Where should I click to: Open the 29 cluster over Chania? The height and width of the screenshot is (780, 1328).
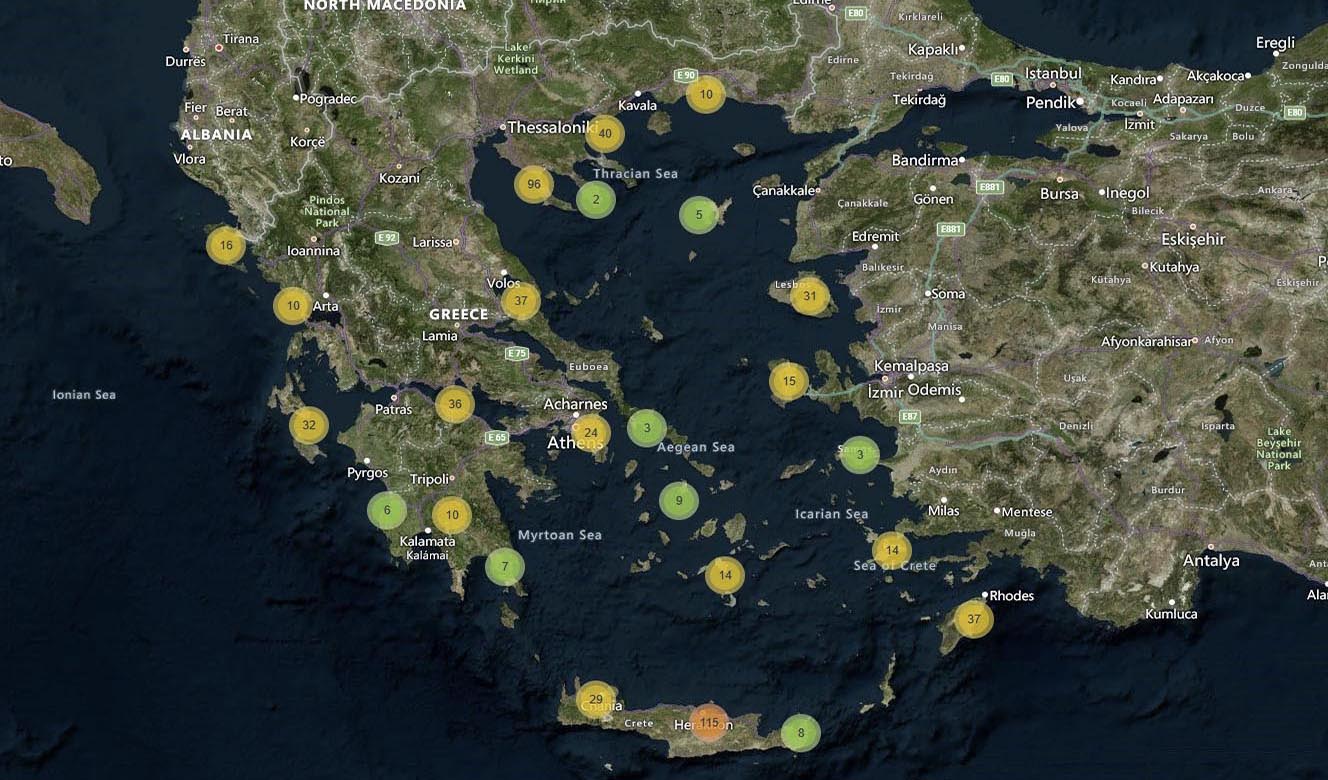[x=596, y=700]
